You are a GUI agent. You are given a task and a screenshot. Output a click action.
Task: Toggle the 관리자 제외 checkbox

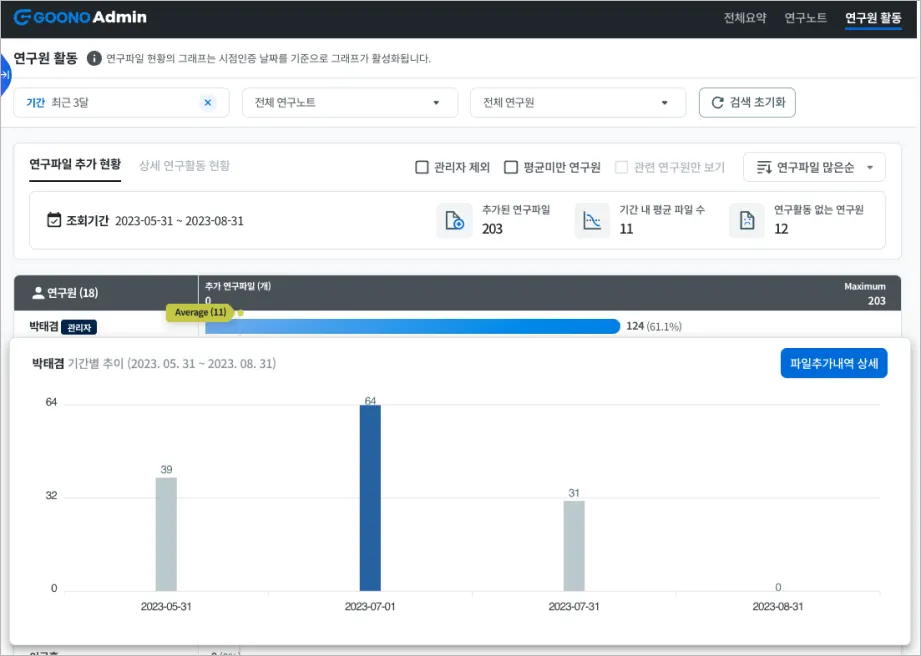[422, 167]
